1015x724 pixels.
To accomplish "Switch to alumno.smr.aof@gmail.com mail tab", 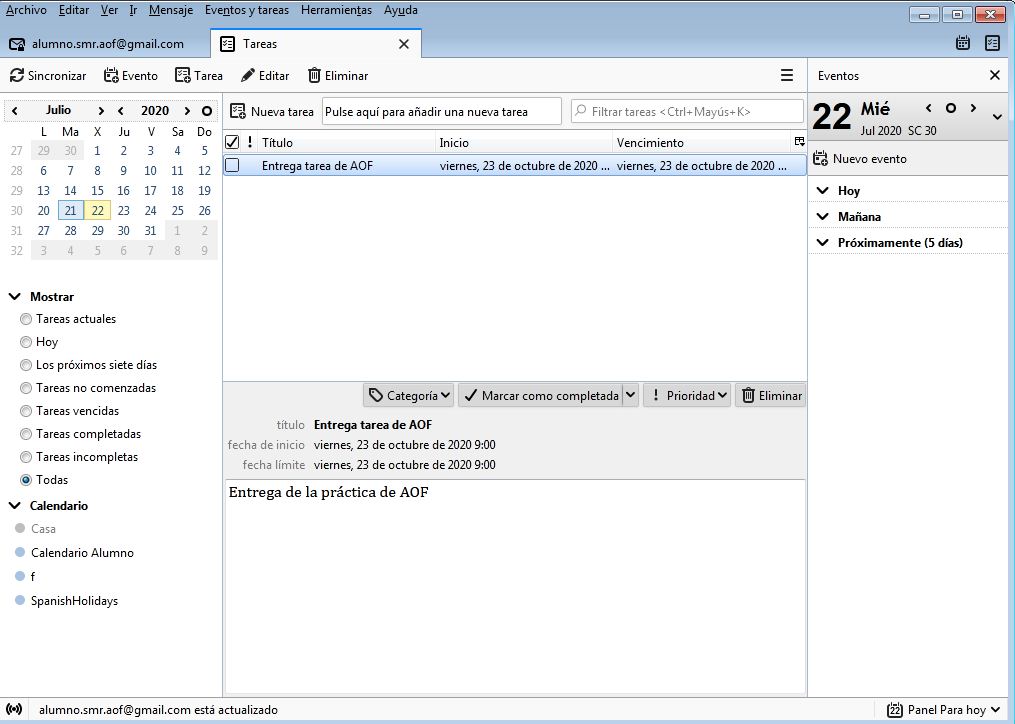I will point(105,44).
